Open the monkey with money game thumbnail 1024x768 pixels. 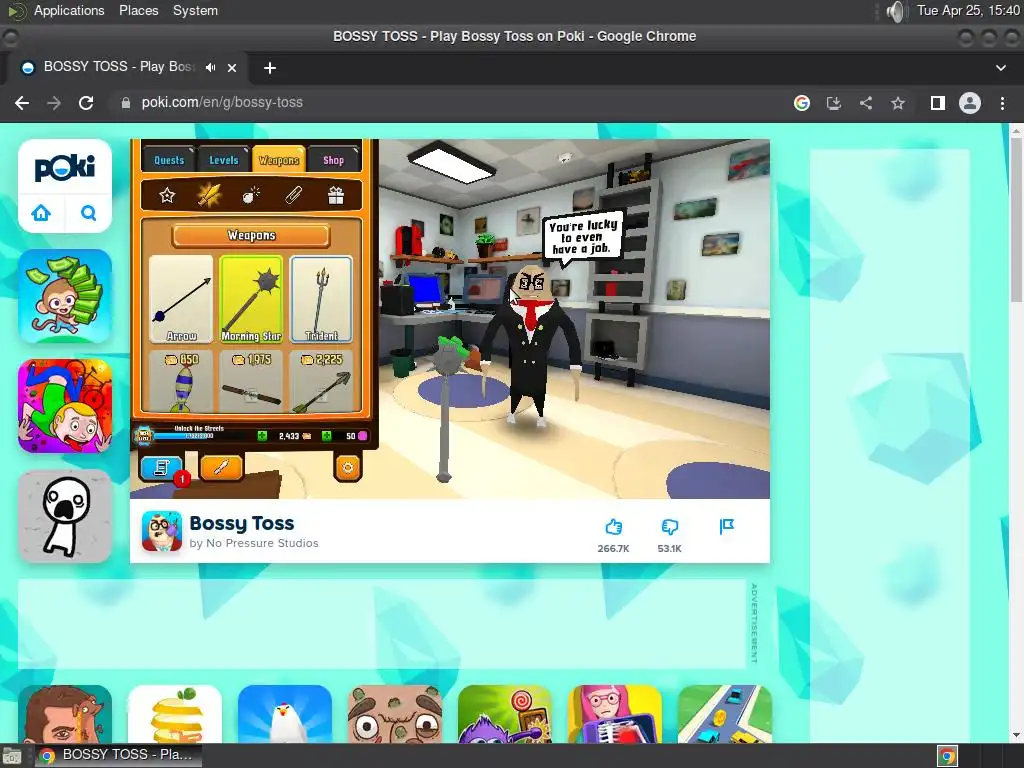65,296
